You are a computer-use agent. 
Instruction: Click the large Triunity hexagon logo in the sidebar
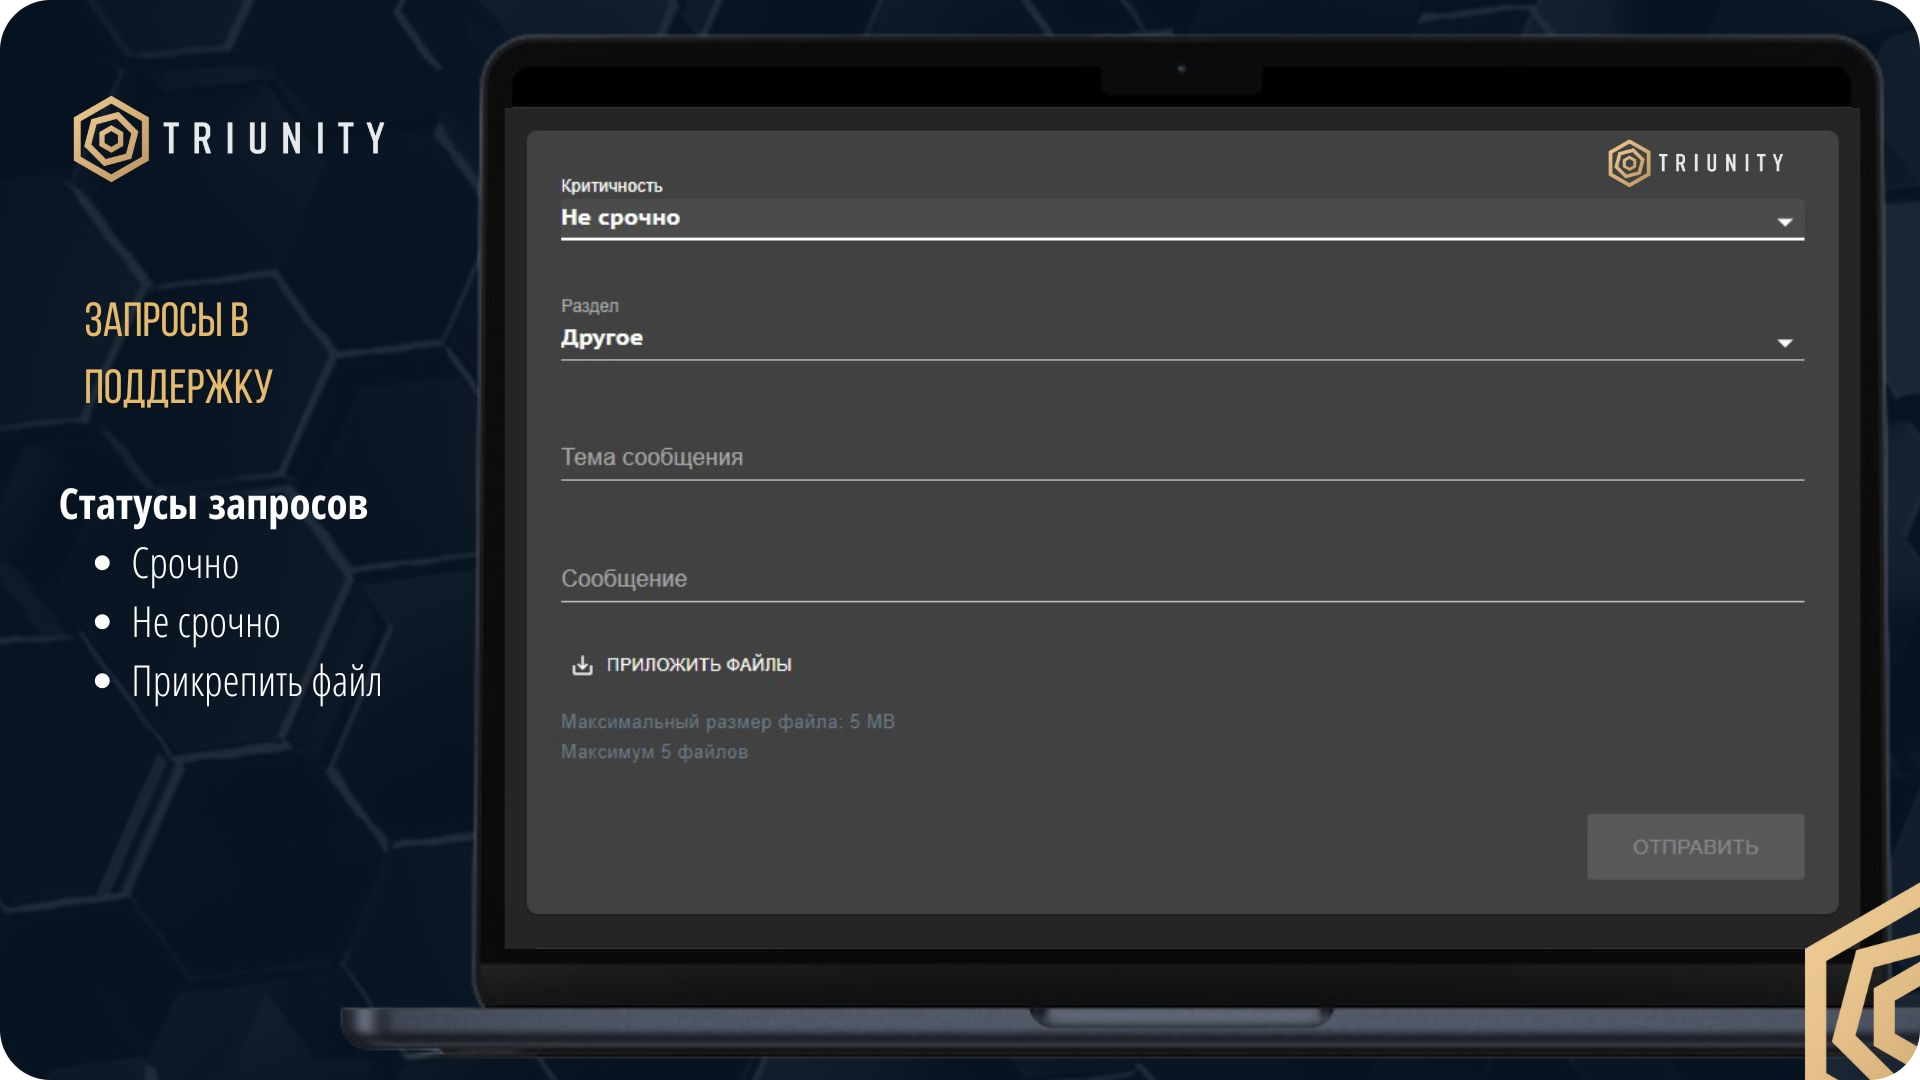[x=111, y=139]
